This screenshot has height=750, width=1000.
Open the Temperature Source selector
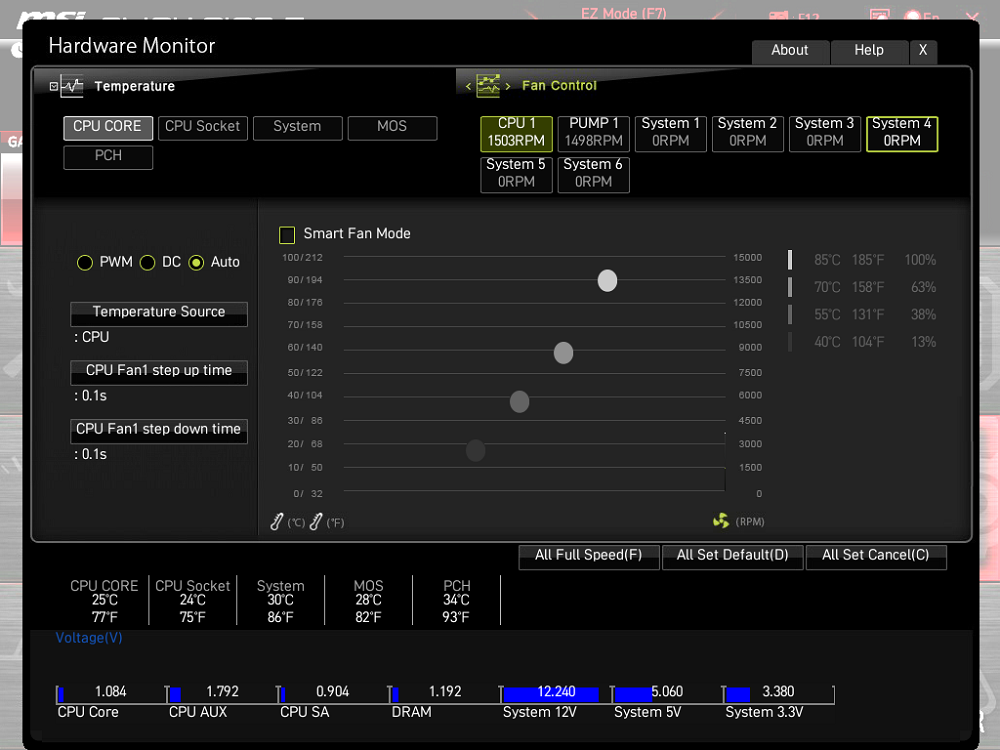pyautogui.click(x=159, y=314)
